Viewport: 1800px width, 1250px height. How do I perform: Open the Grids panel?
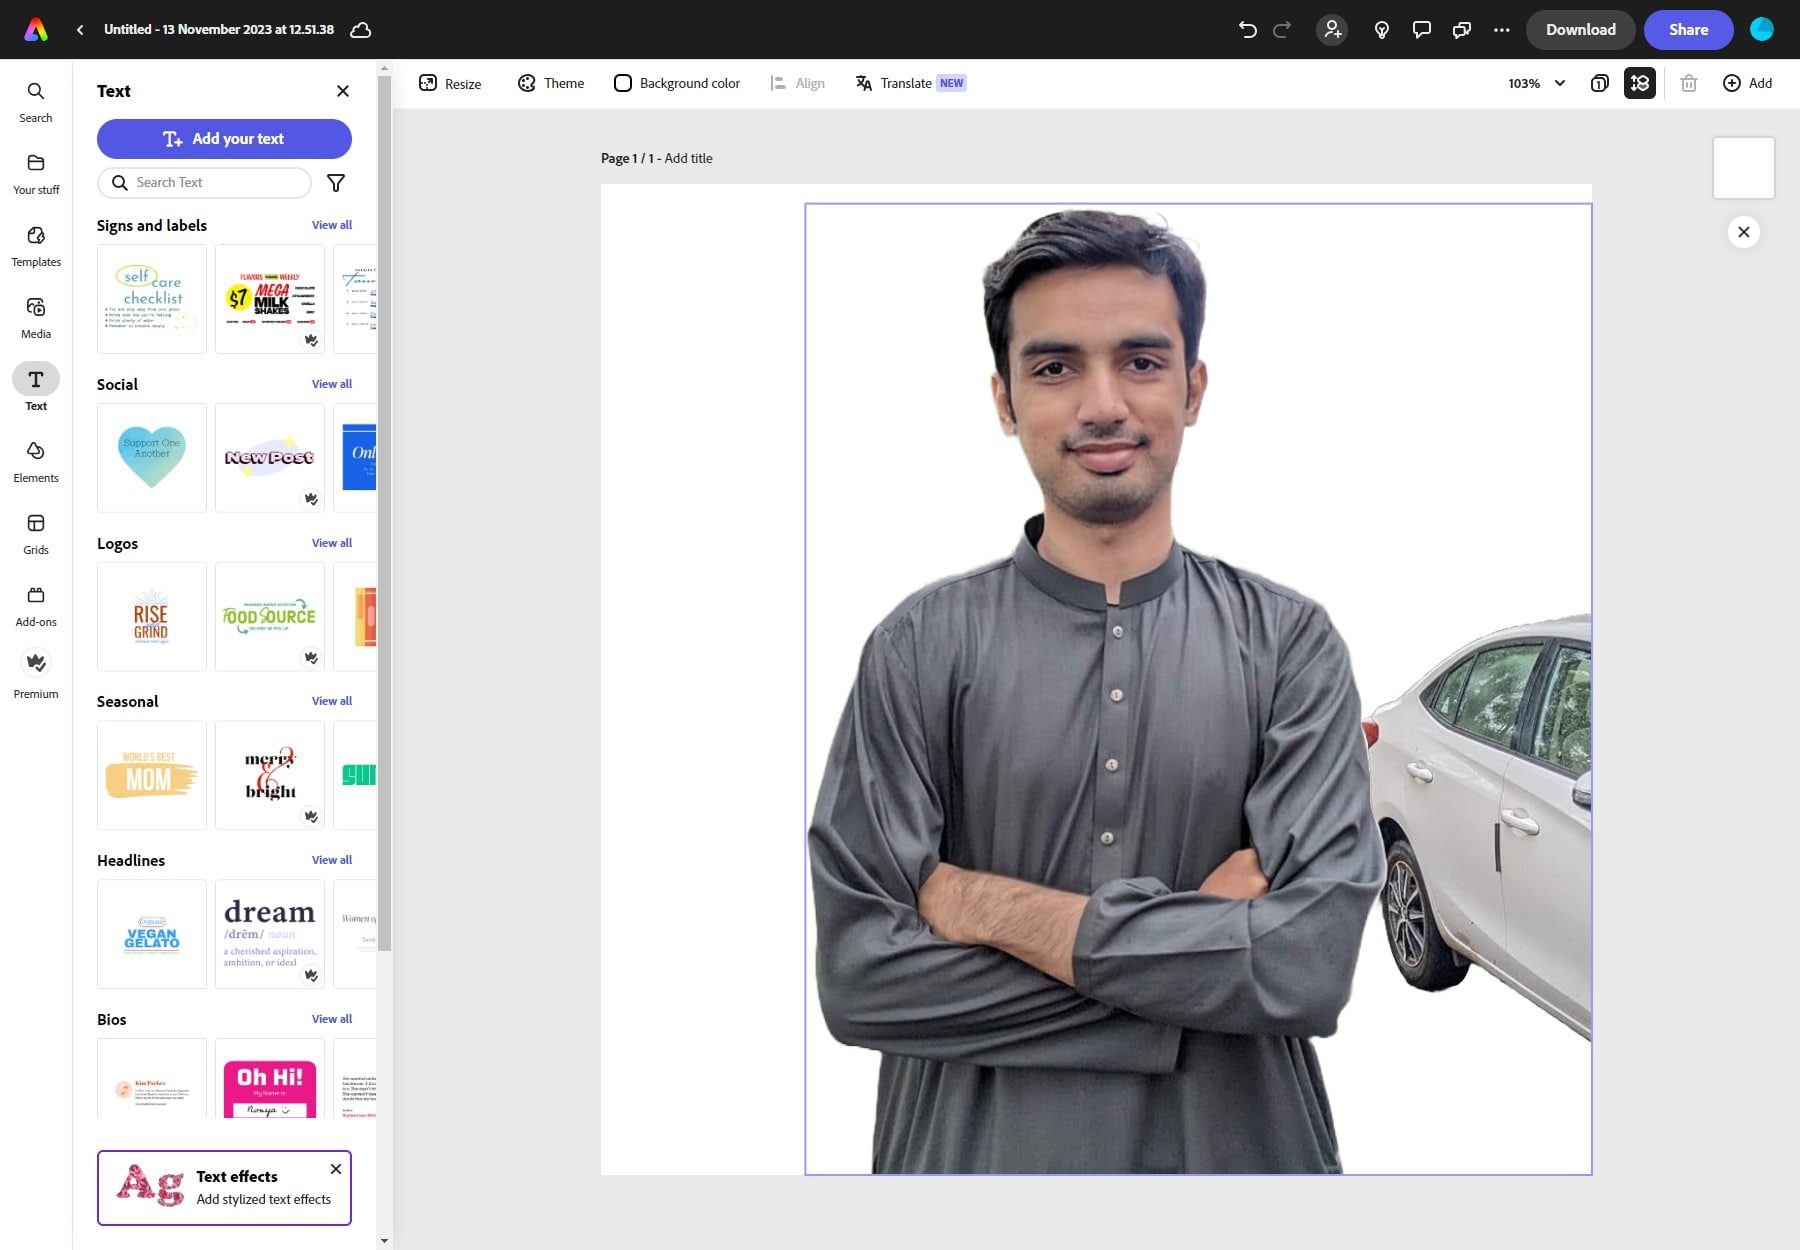point(36,531)
